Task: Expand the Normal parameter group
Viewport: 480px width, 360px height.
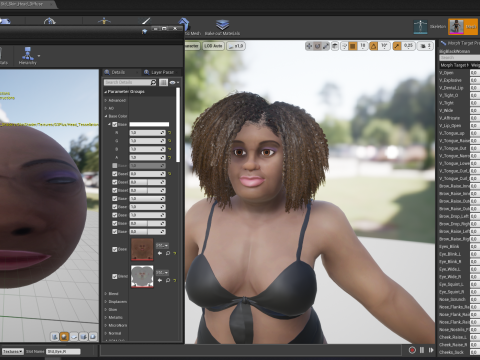Action: tap(106, 333)
